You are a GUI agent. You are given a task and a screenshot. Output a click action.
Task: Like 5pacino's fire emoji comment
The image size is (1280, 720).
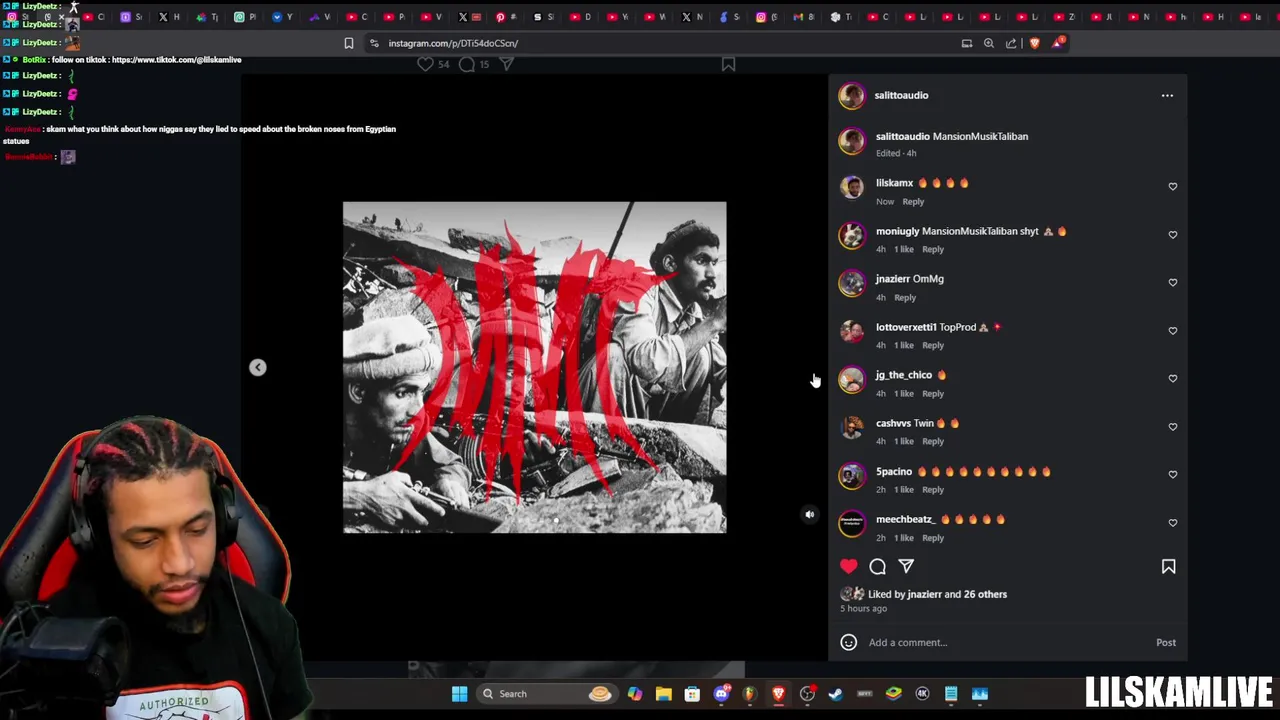point(1173,474)
